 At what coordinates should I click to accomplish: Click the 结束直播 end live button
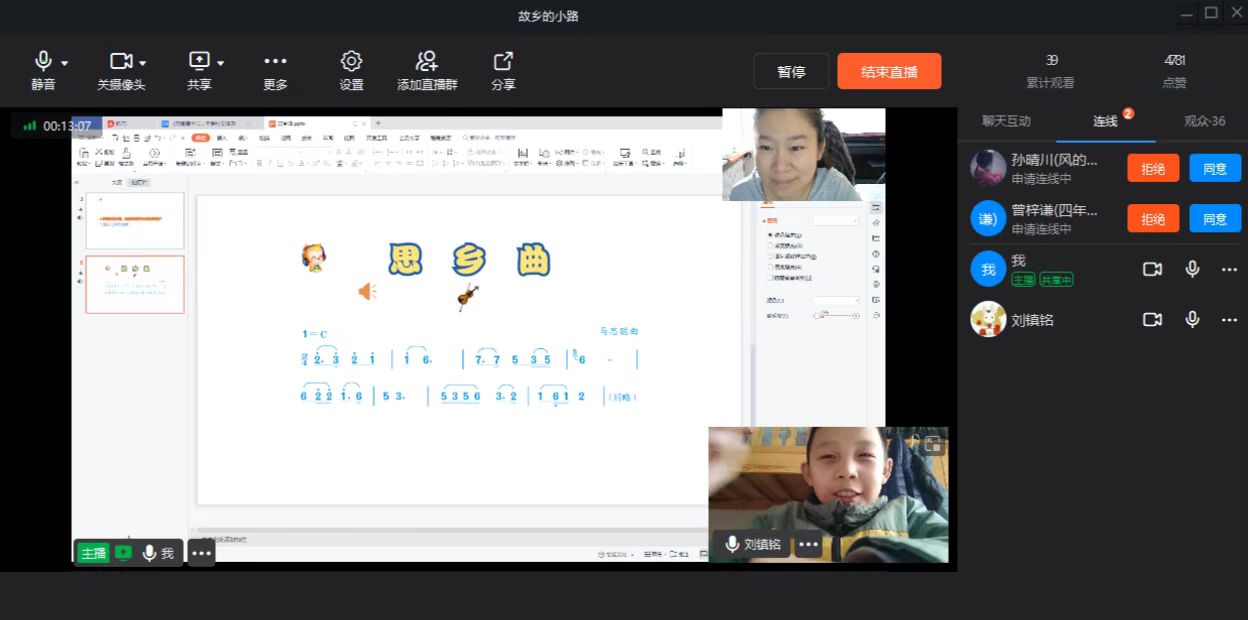[889, 71]
